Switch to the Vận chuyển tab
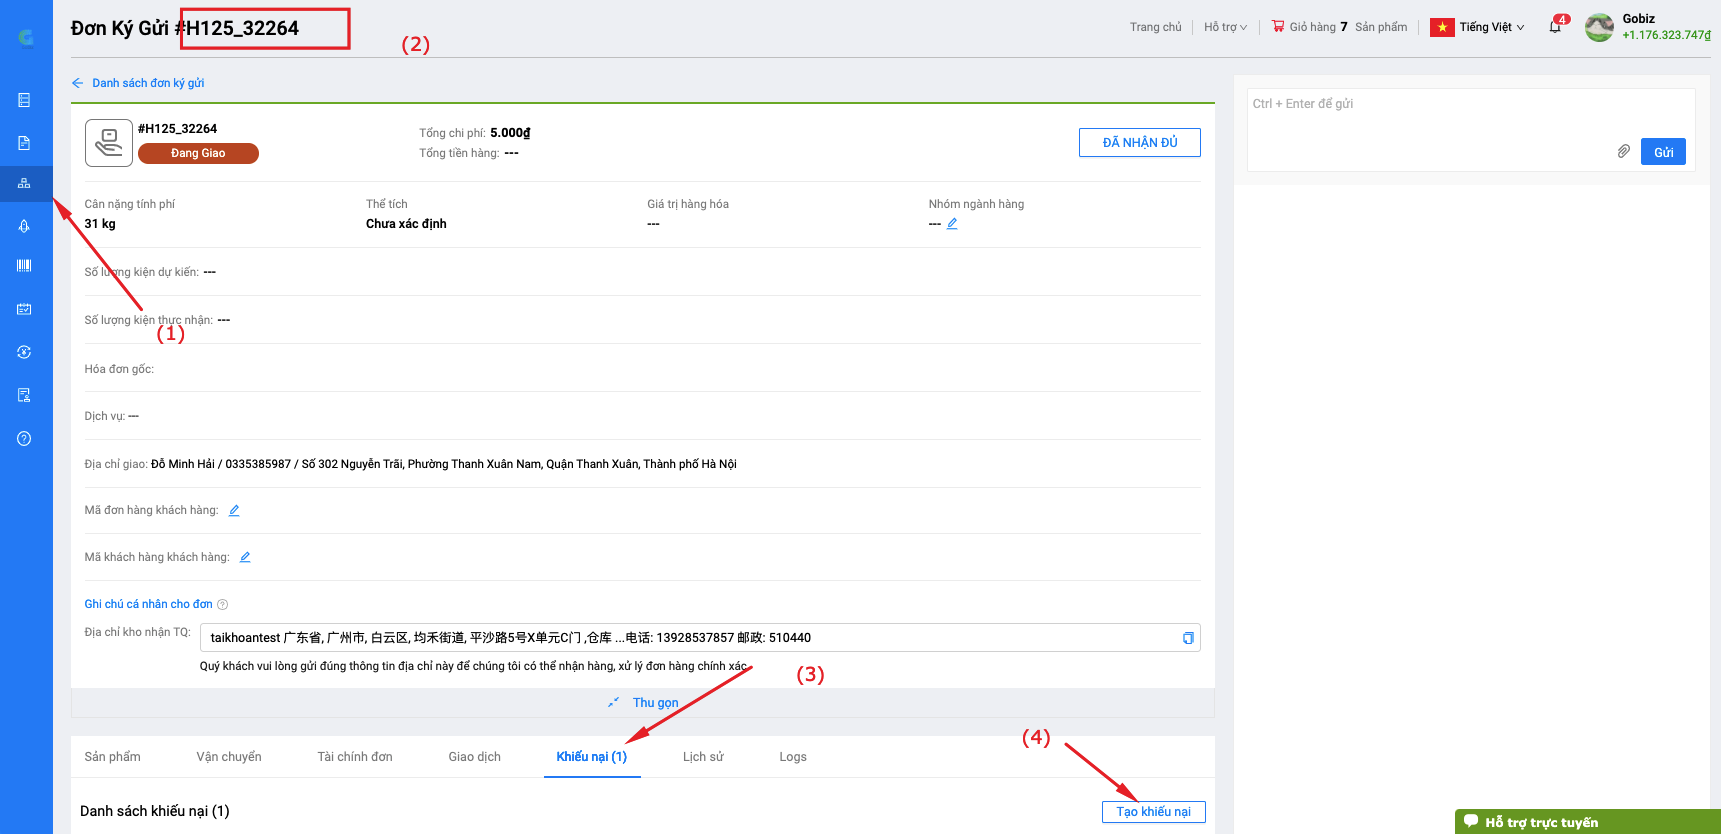1721x834 pixels. tap(229, 757)
